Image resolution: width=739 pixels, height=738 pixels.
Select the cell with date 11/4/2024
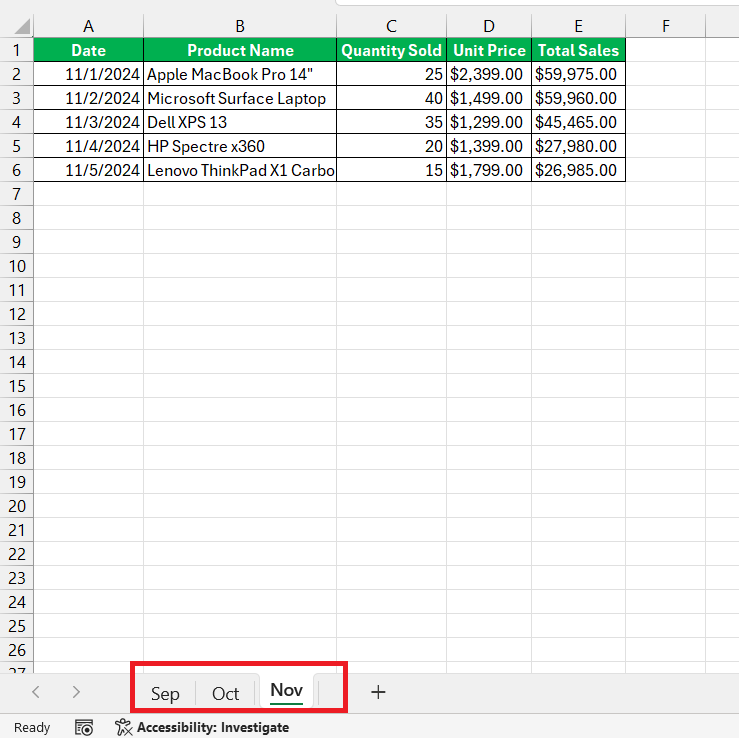89,146
